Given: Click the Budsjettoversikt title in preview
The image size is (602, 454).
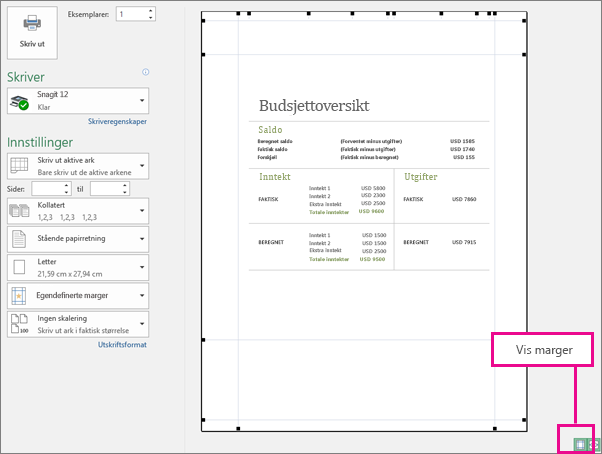Looking at the screenshot, I should [x=314, y=106].
